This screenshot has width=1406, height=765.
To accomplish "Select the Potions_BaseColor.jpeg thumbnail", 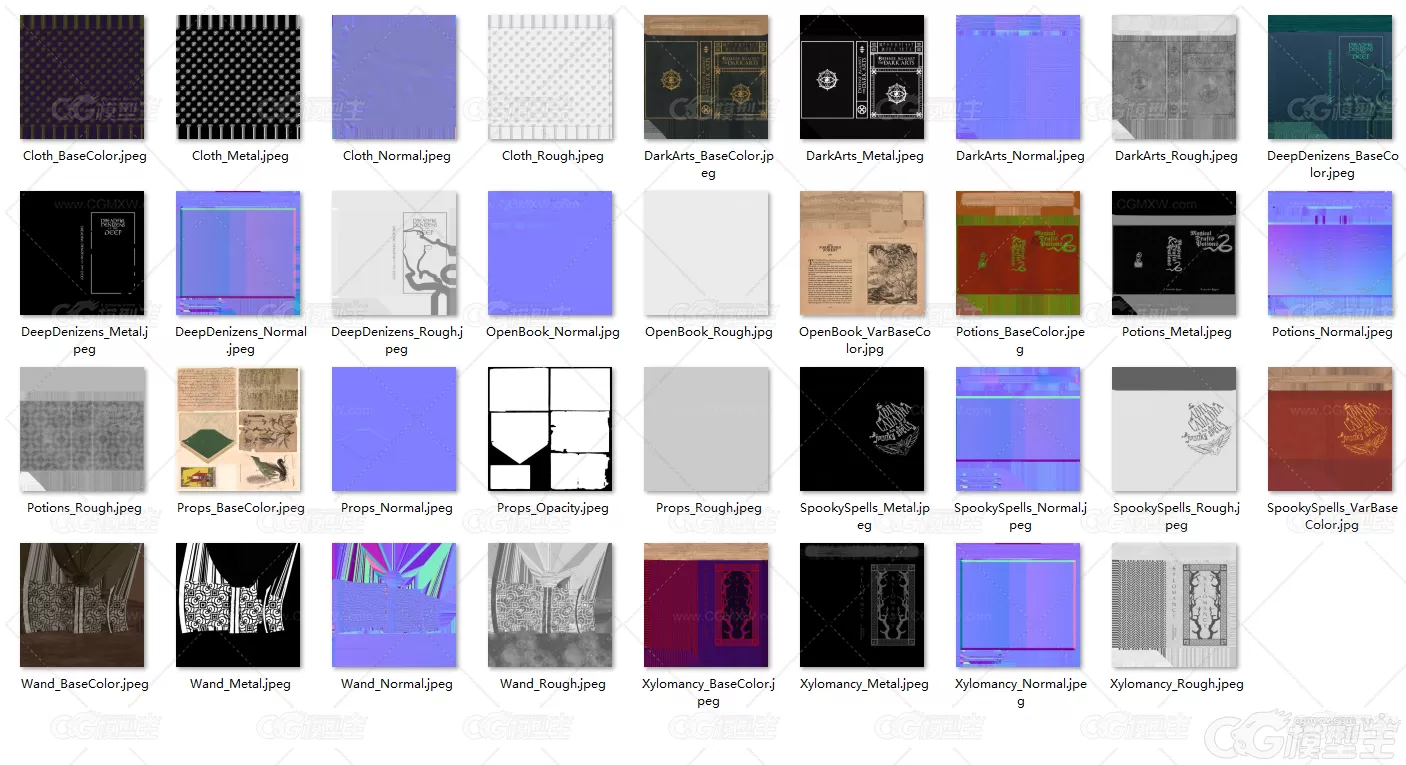I will [x=1018, y=253].
